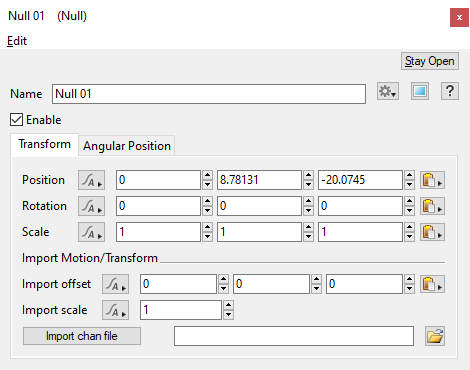Decrease second Import offset with down spinner

coord(316,289)
